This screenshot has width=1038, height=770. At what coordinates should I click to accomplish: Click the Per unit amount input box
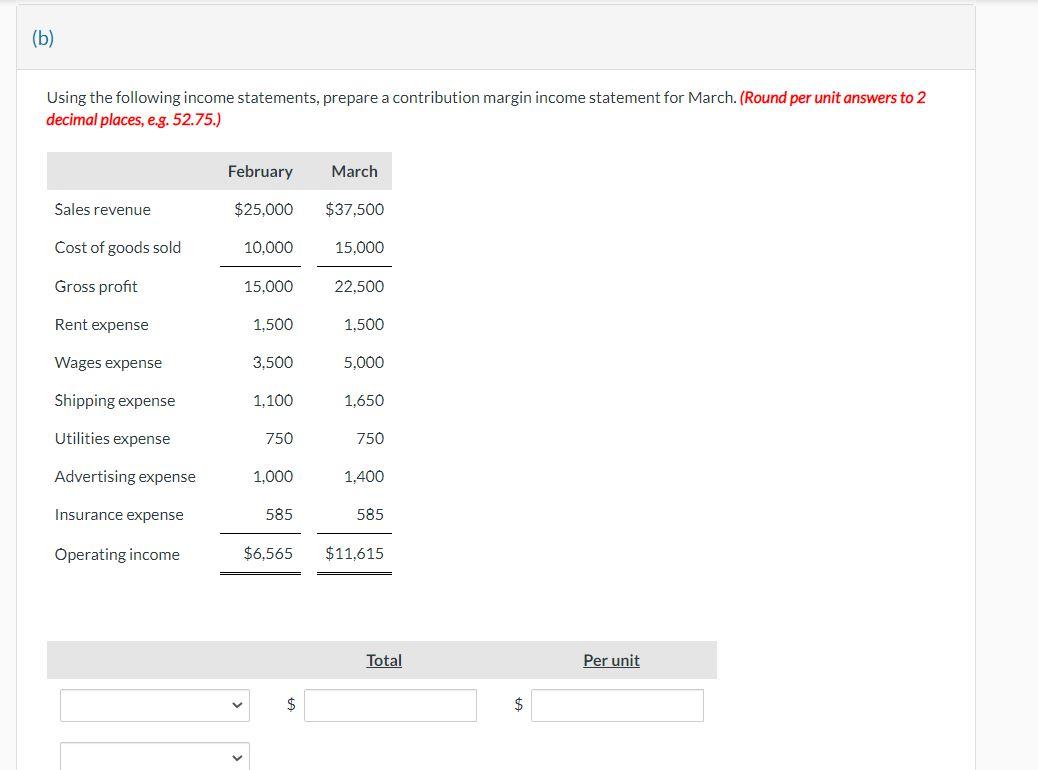(x=617, y=705)
